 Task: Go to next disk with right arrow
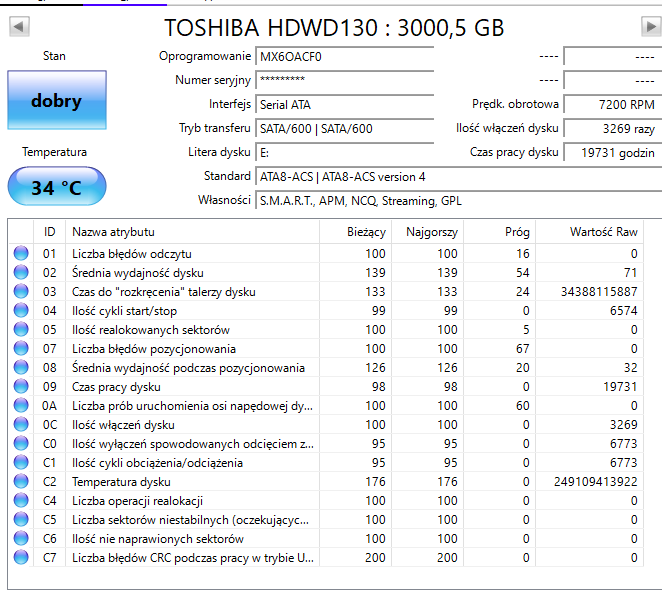[650, 27]
